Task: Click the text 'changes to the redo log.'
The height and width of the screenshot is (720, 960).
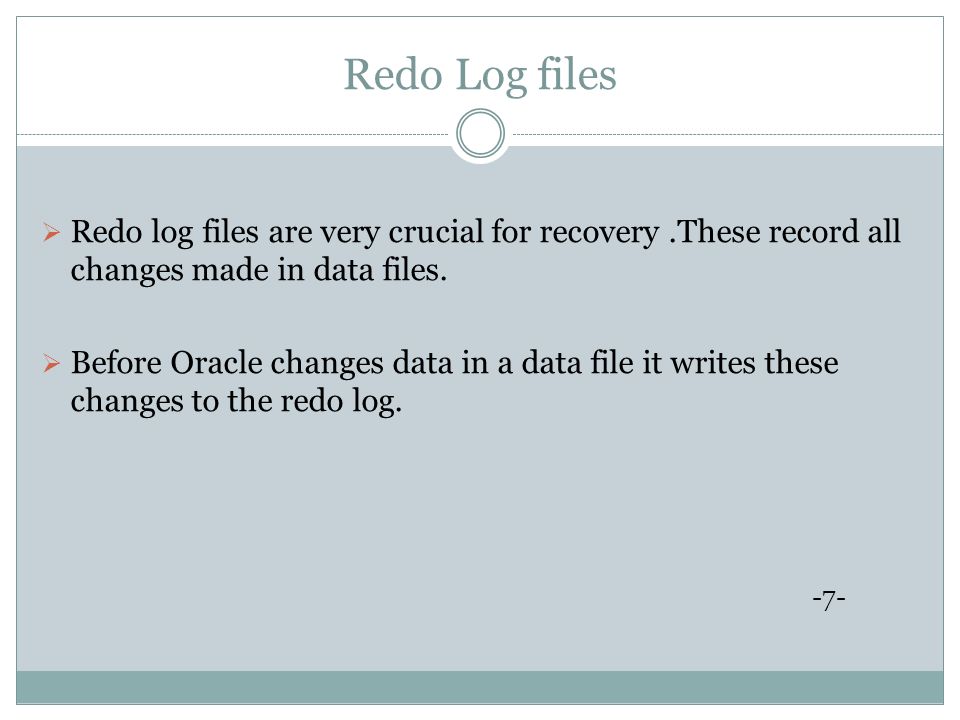Action: [236, 402]
